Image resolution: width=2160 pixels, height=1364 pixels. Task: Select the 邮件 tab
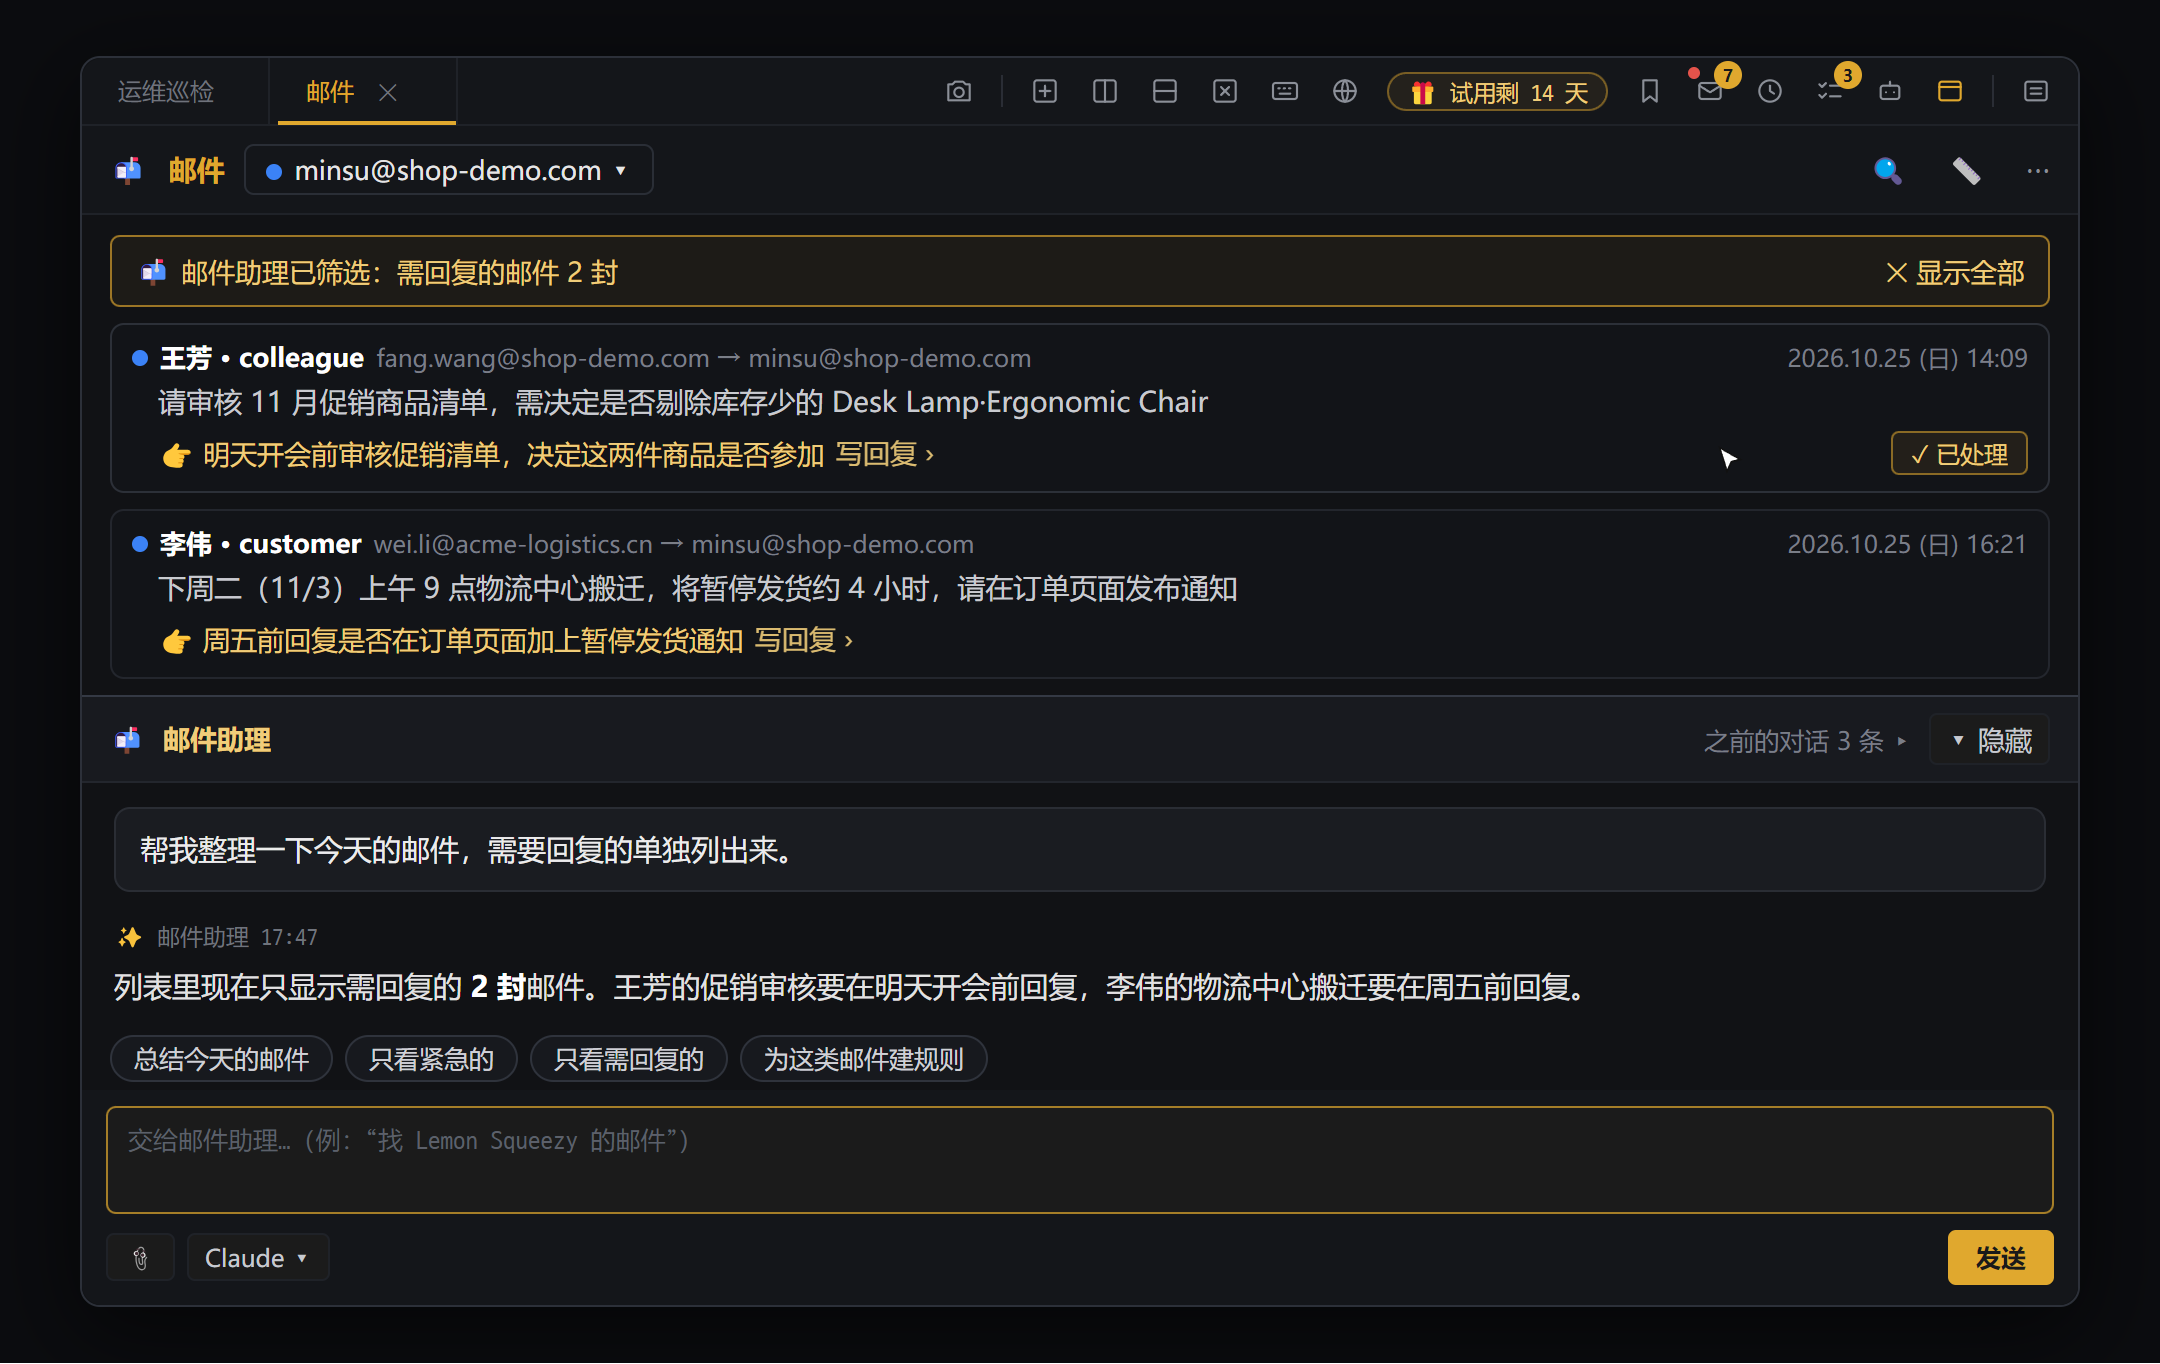tap(330, 92)
